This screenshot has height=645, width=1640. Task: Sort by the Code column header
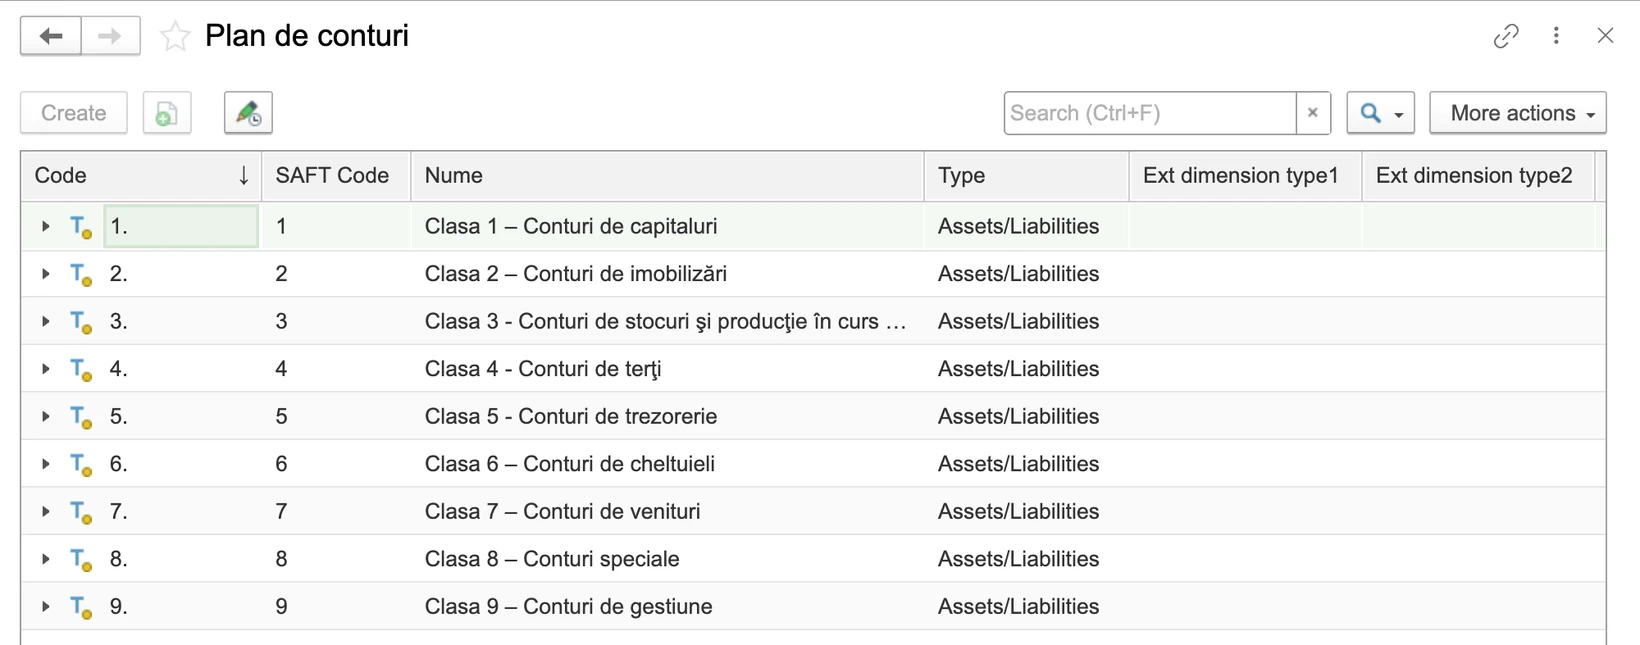[141, 176]
